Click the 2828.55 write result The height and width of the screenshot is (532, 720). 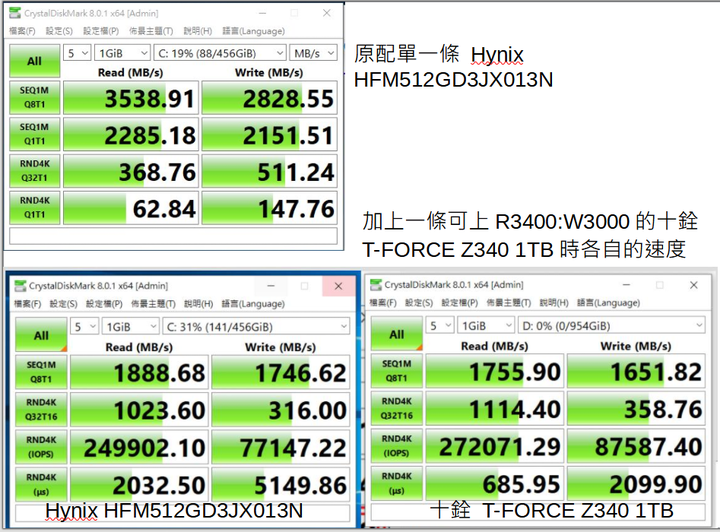[x=270, y=98]
